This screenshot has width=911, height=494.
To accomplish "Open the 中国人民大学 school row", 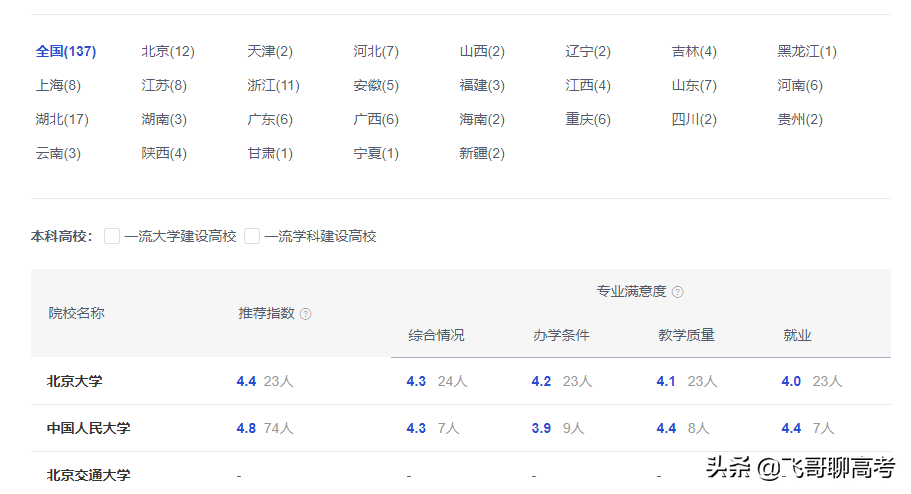I will click(x=461, y=428).
